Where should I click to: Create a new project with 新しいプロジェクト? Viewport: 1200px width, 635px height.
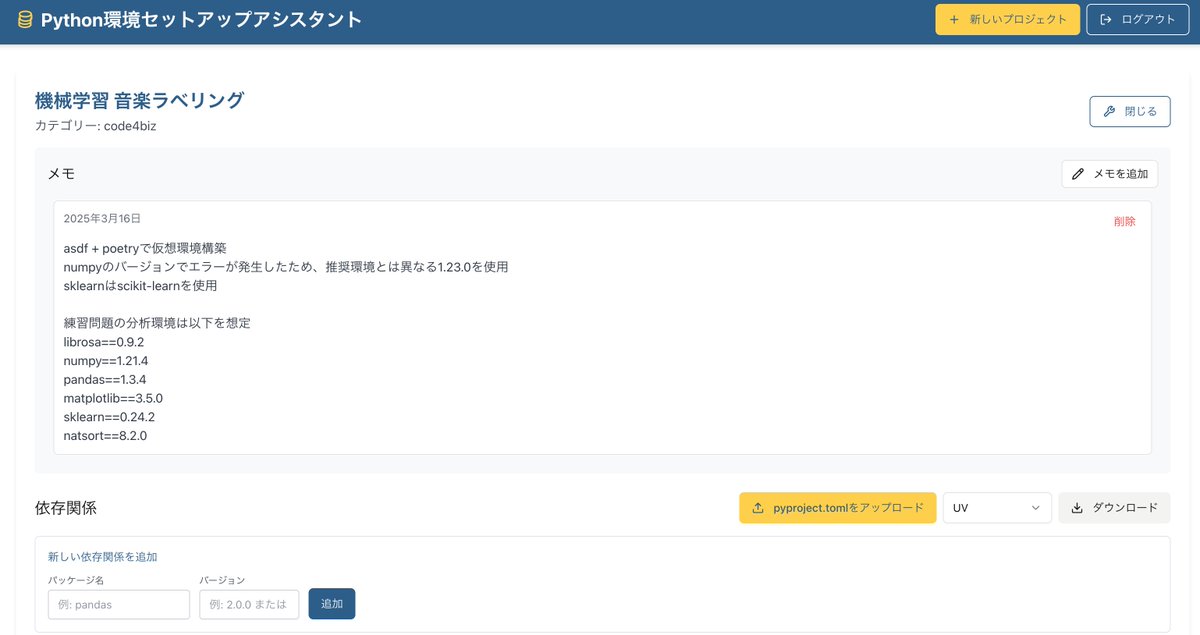(1007, 19)
